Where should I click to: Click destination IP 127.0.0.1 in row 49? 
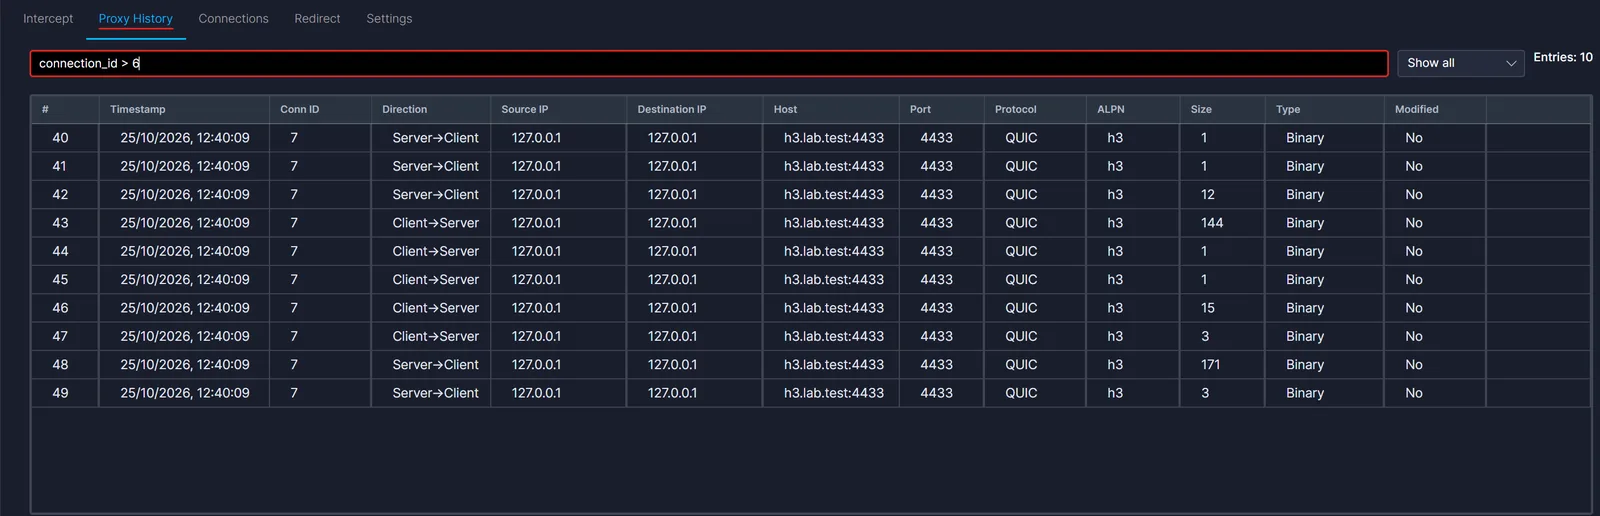click(672, 393)
